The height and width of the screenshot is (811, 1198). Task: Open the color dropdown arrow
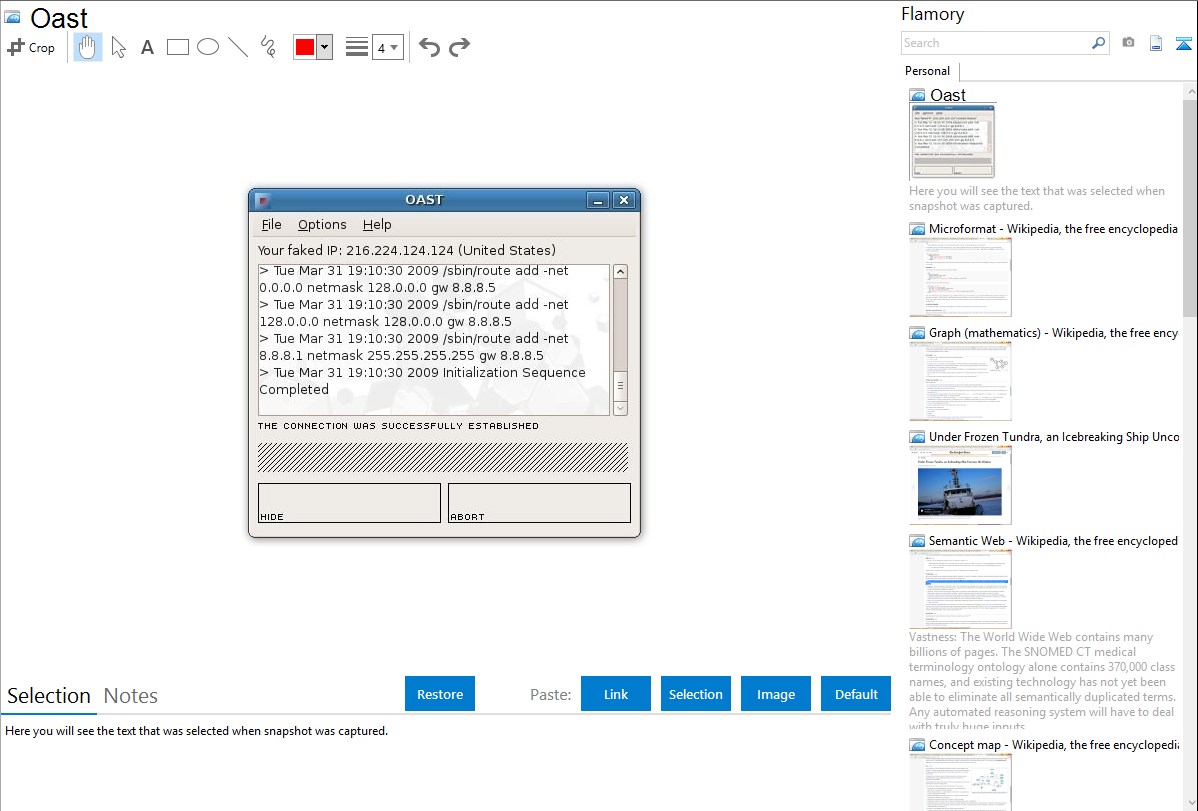point(324,47)
